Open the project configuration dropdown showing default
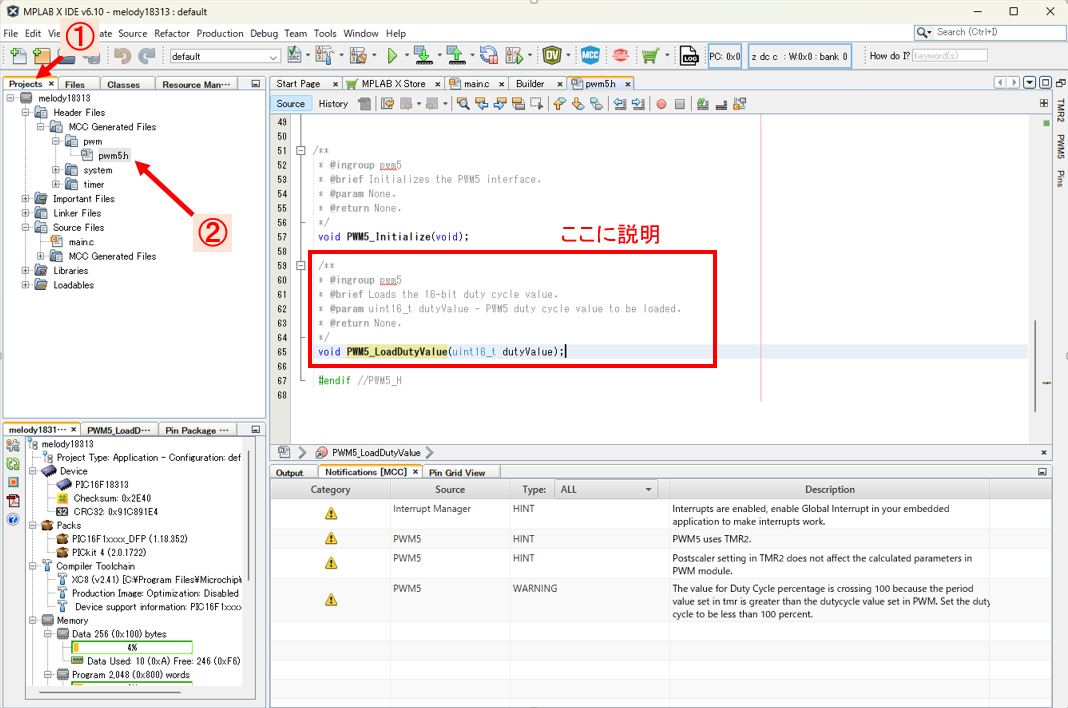 click(225, 57)
